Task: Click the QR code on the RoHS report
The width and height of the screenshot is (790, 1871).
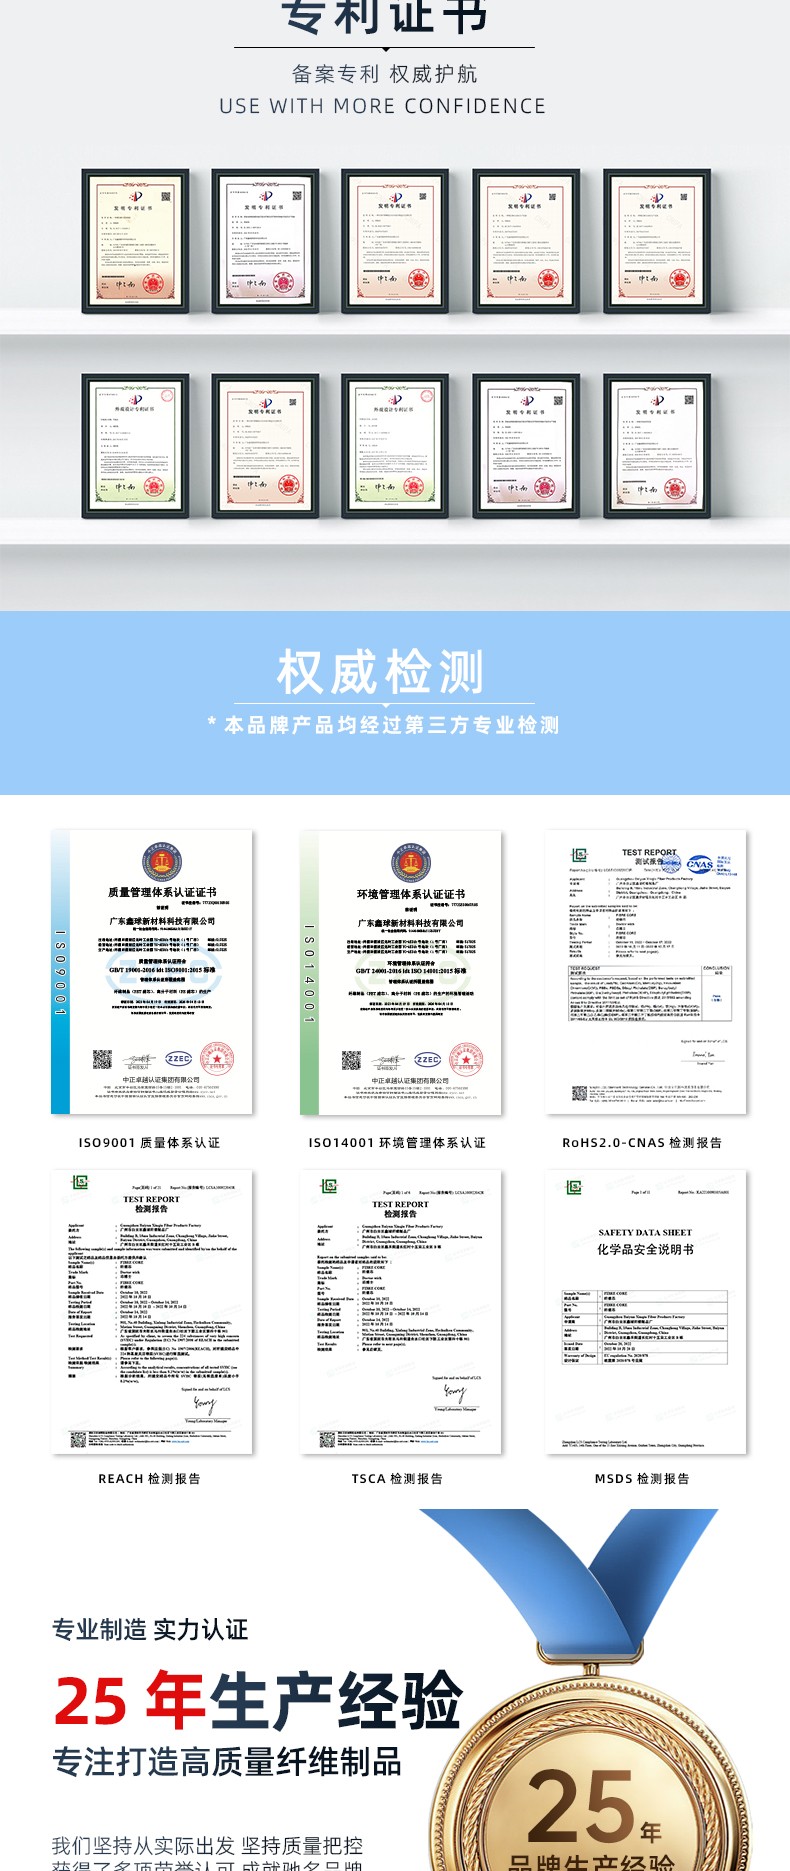Action: coord(580,1094)
